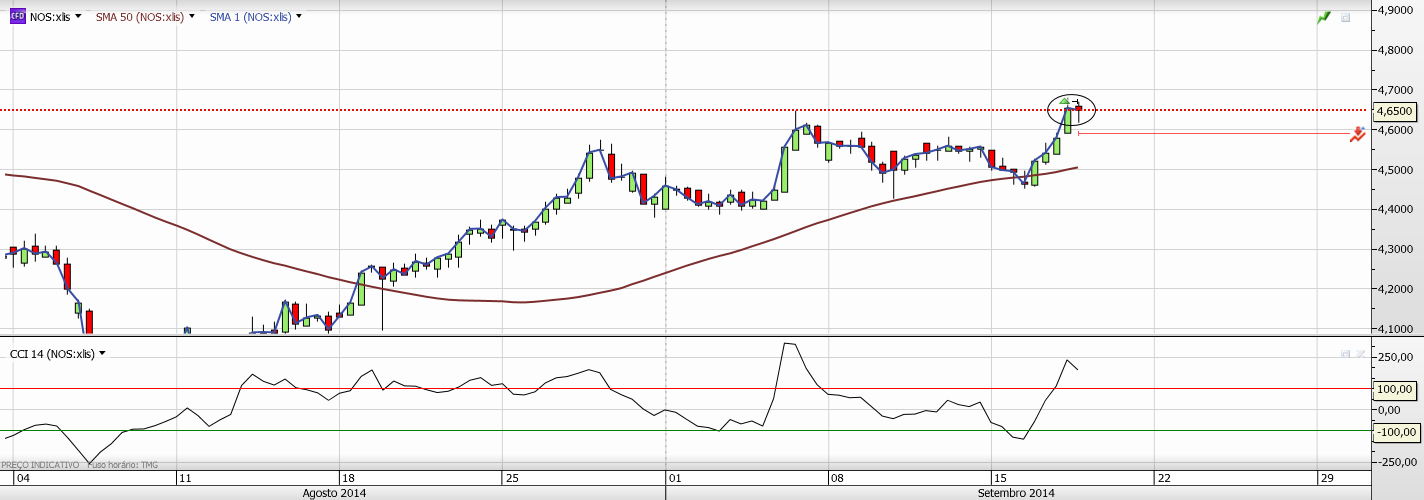1424x500 pixels.
Task: Expand the SMA 50 (NOS:xlis) dropdown arrow
Action: 191,17
